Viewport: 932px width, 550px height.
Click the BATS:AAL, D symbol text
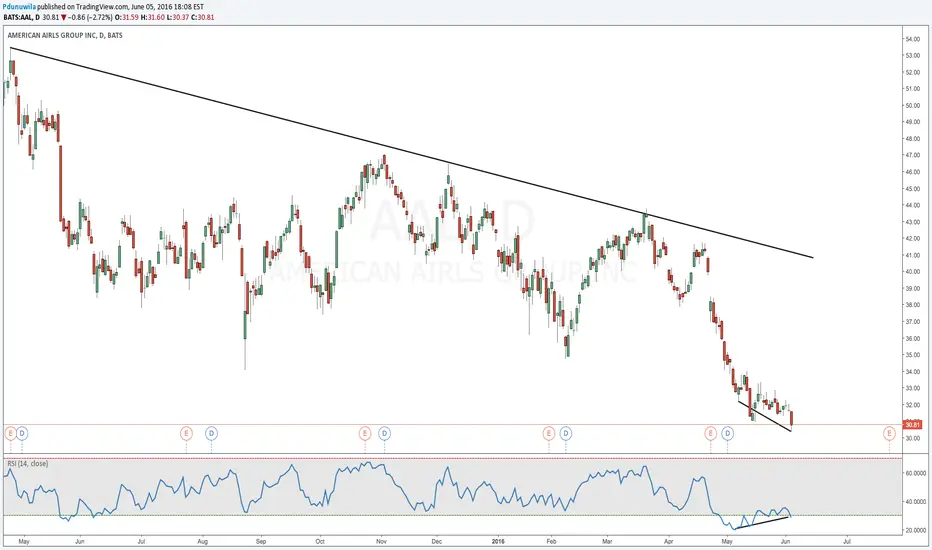[21, 17]
